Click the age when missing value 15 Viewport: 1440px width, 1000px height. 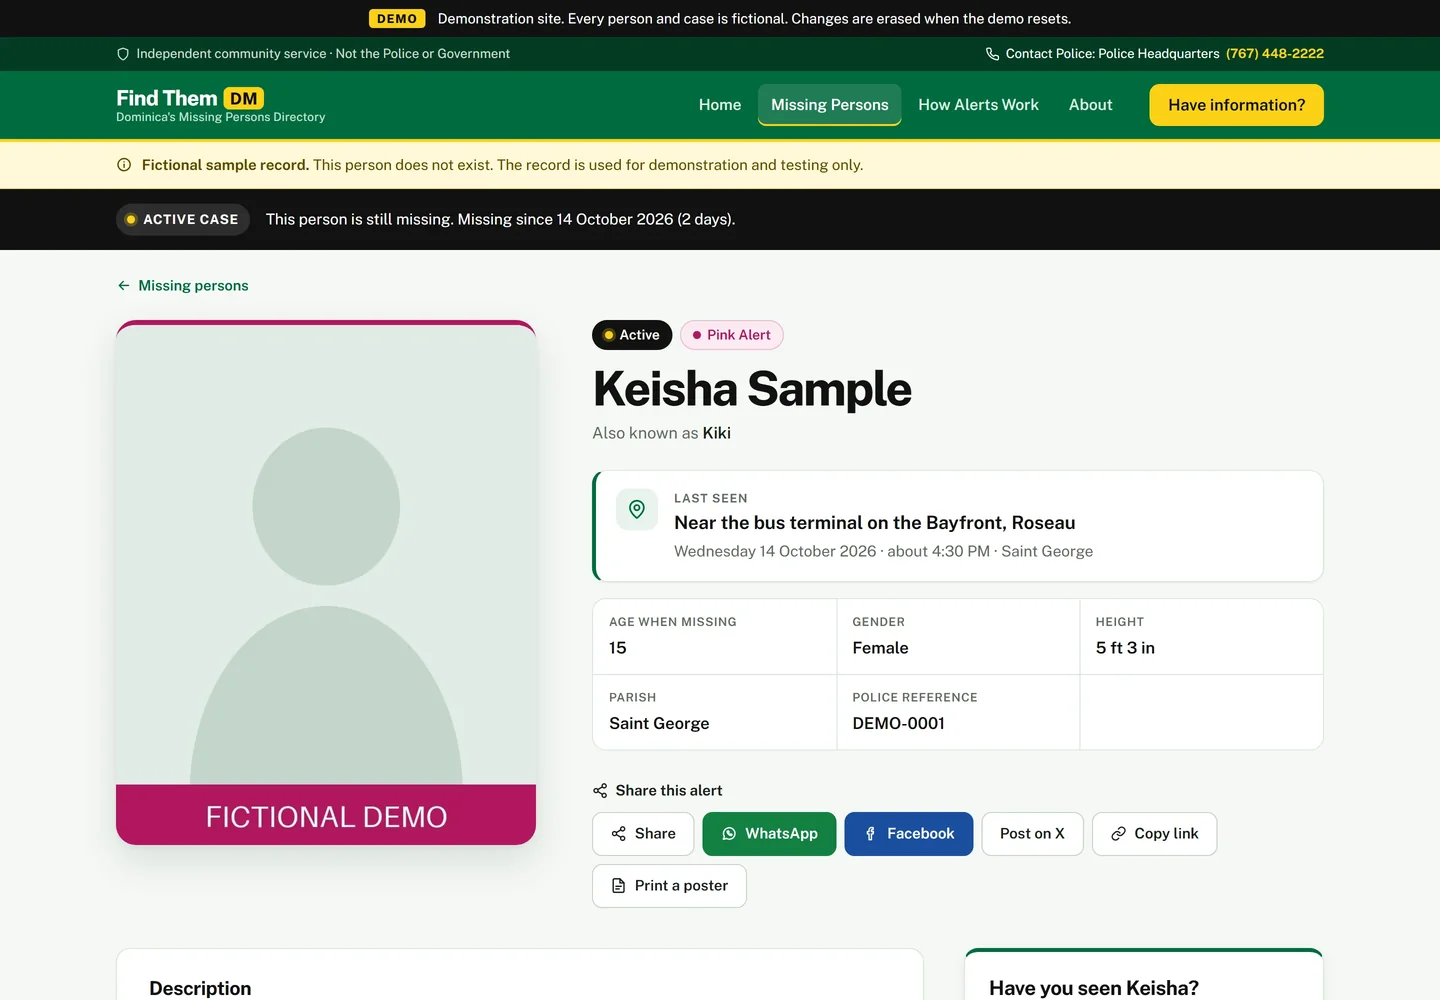pos(618,648)
